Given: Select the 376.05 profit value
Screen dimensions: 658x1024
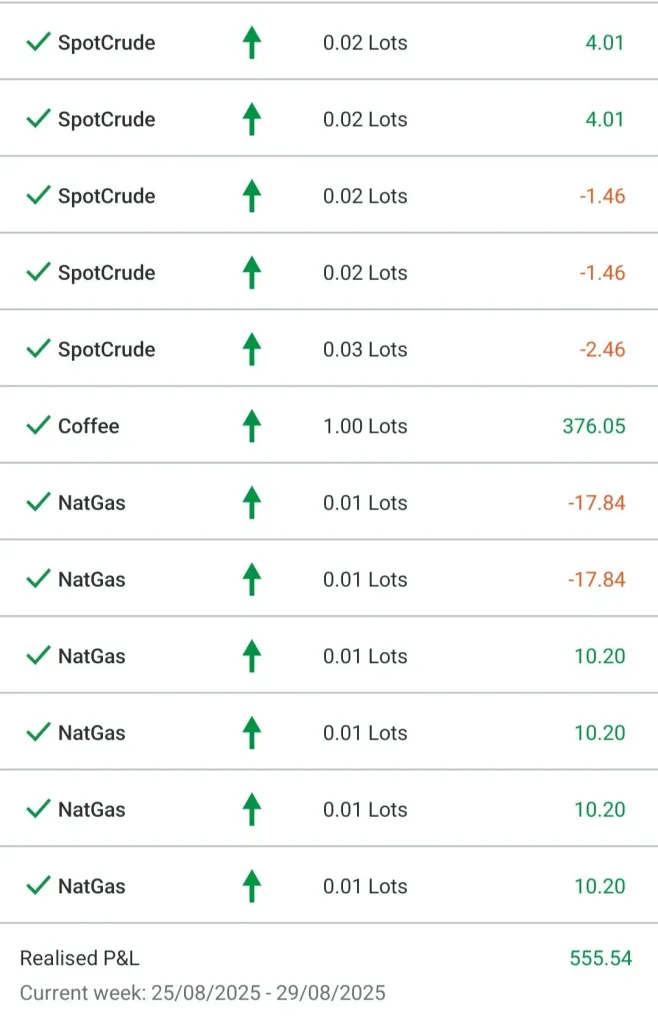Looking at the screenshot, I should (593, 426).
